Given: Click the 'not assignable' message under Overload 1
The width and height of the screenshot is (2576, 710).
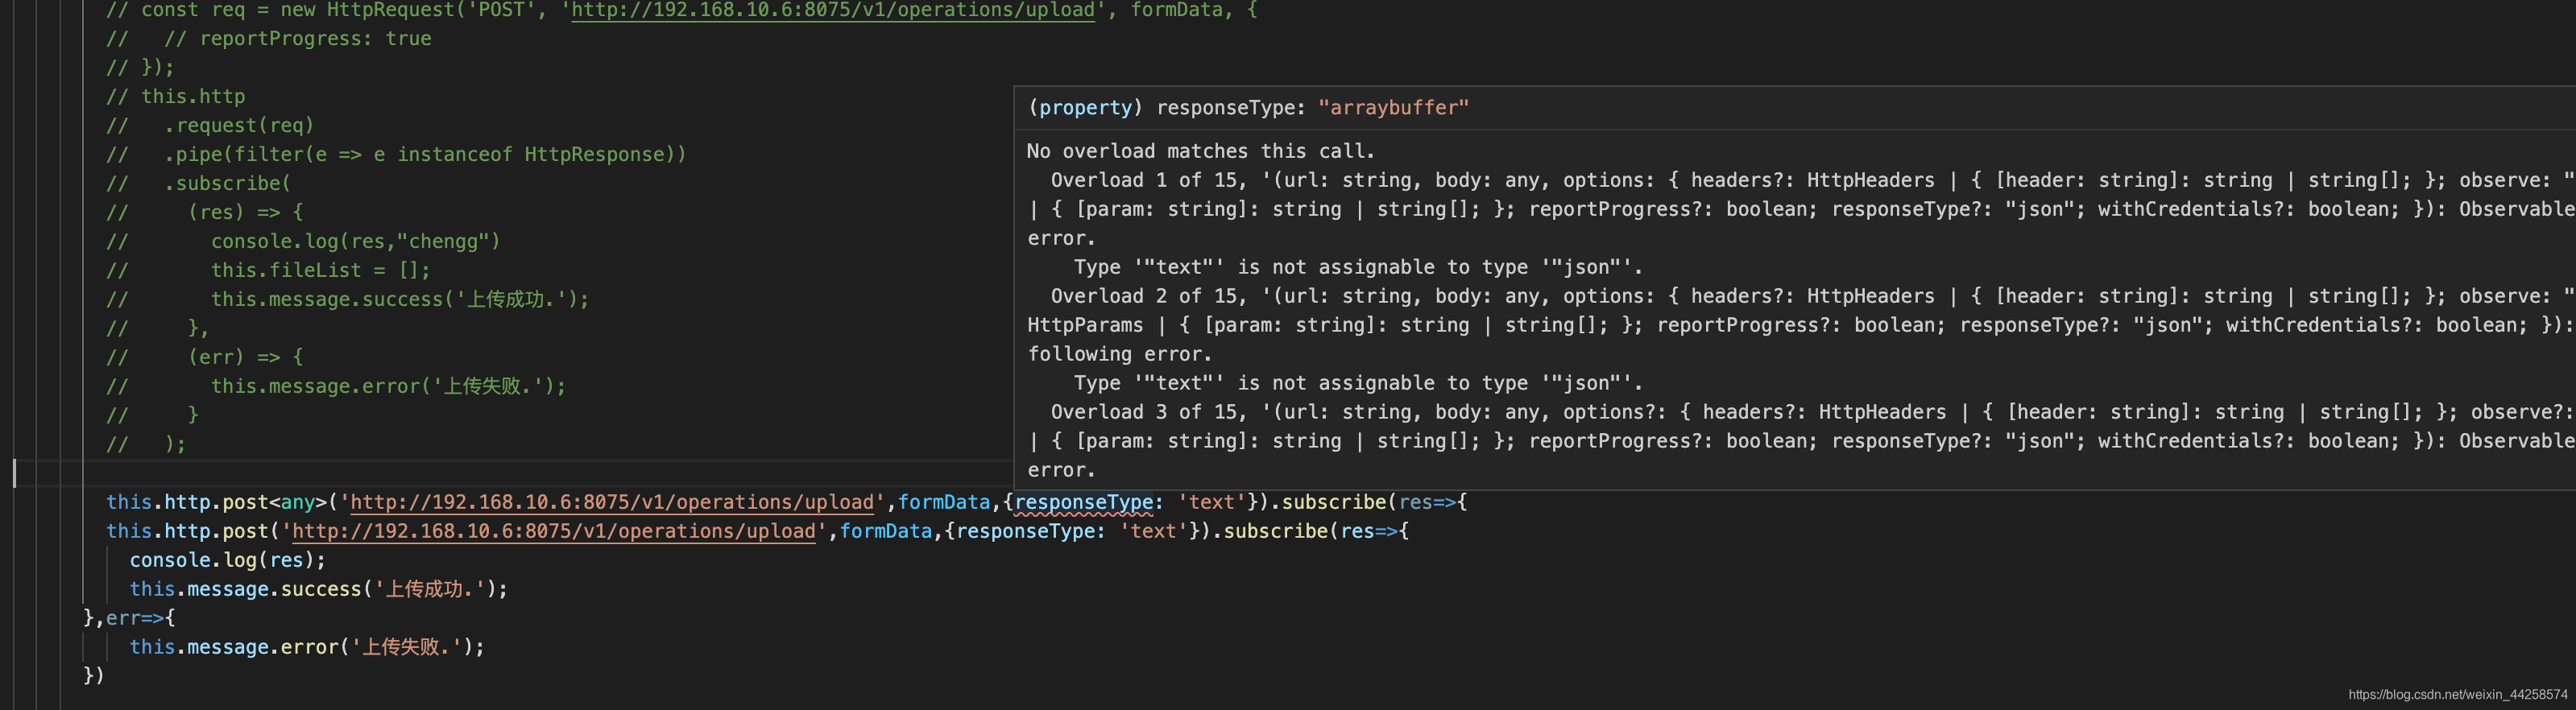Looking at the screenshot, I should coord(1358,267).
